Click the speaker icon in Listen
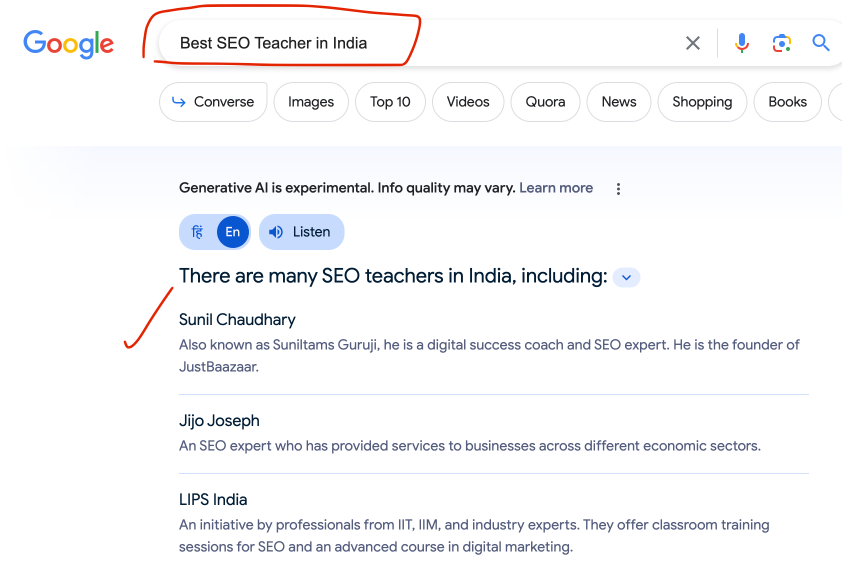Image resolution: width=842 pixels, height=561 pixels. [x=276, y=232]
